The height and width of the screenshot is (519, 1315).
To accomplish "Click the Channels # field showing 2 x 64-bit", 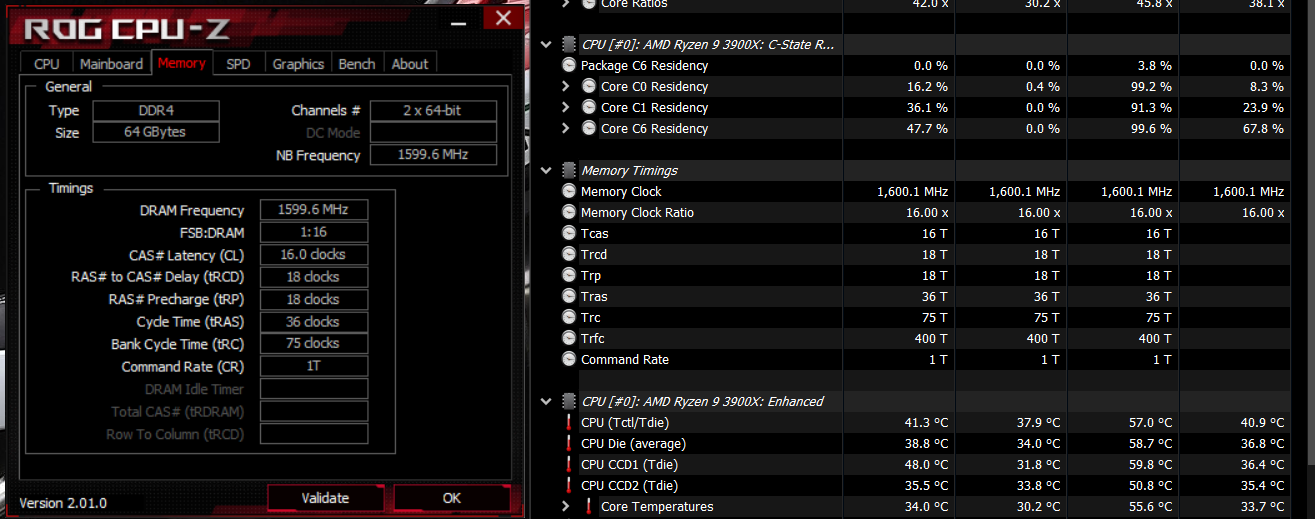I will click(433, 110).
